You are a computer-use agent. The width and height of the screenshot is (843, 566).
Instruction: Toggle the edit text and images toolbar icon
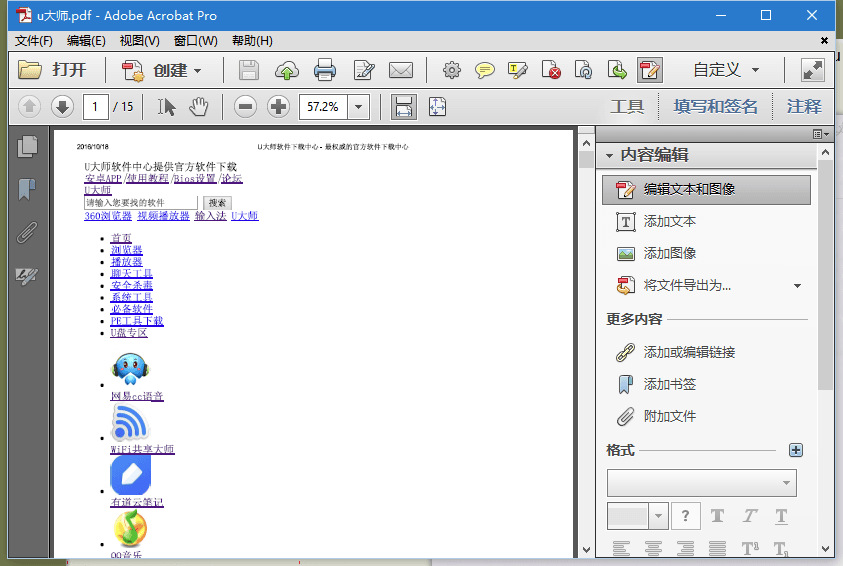[x=649, y=70]
